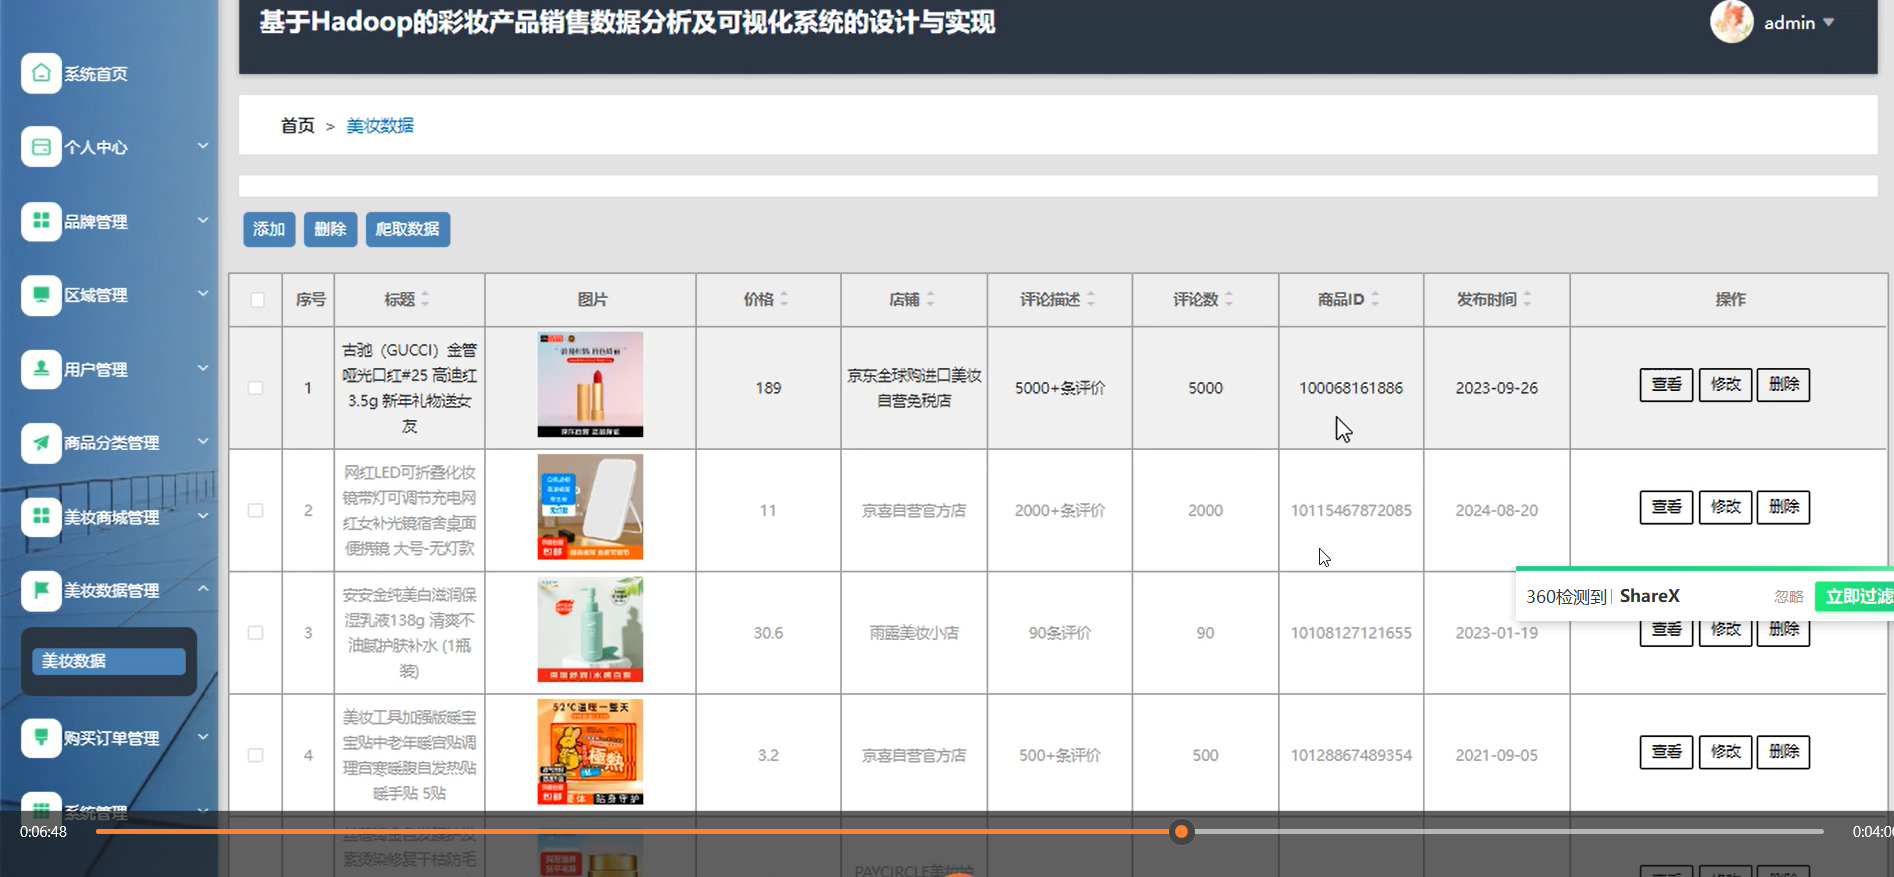Check the row 3 安安金纯 lotion checkbox

click(x=256, y=633)
